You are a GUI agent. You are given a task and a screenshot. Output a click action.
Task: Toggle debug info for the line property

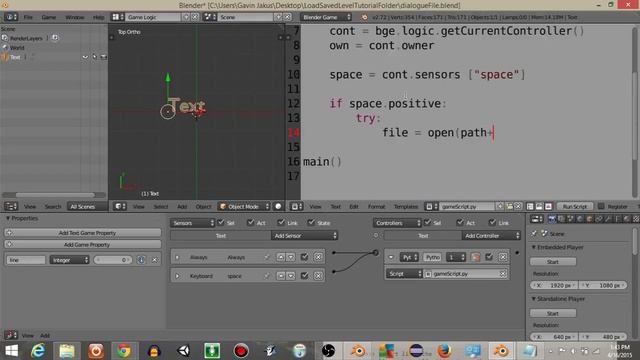click(x=141, y=260)
